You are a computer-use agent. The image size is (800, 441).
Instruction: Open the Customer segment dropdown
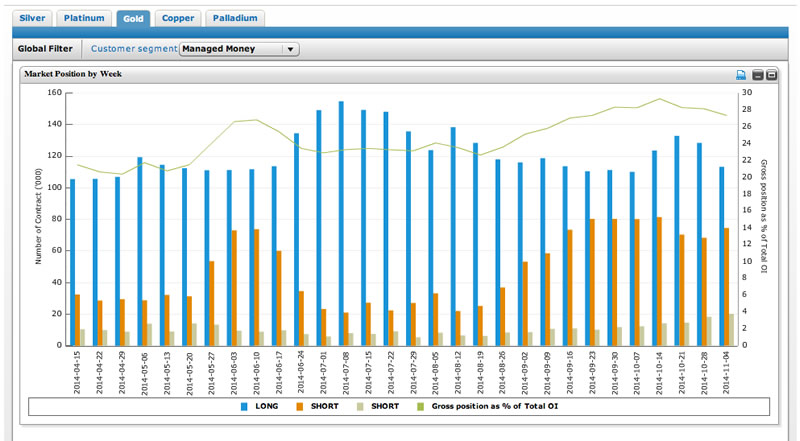coord(238,48)
